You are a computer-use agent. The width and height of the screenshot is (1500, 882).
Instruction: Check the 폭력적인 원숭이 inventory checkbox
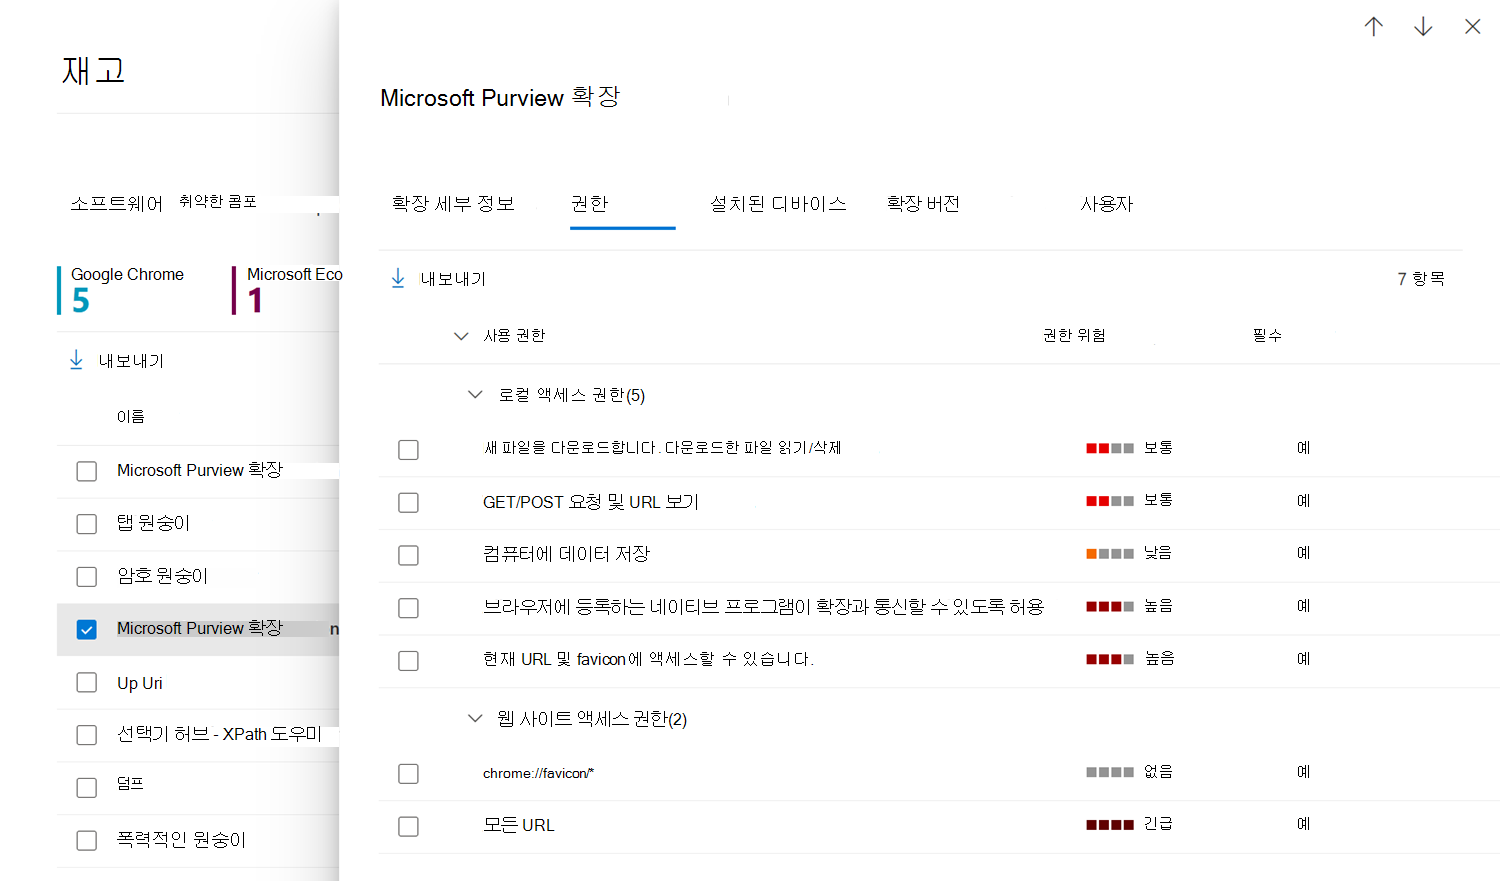click(87, 841)
